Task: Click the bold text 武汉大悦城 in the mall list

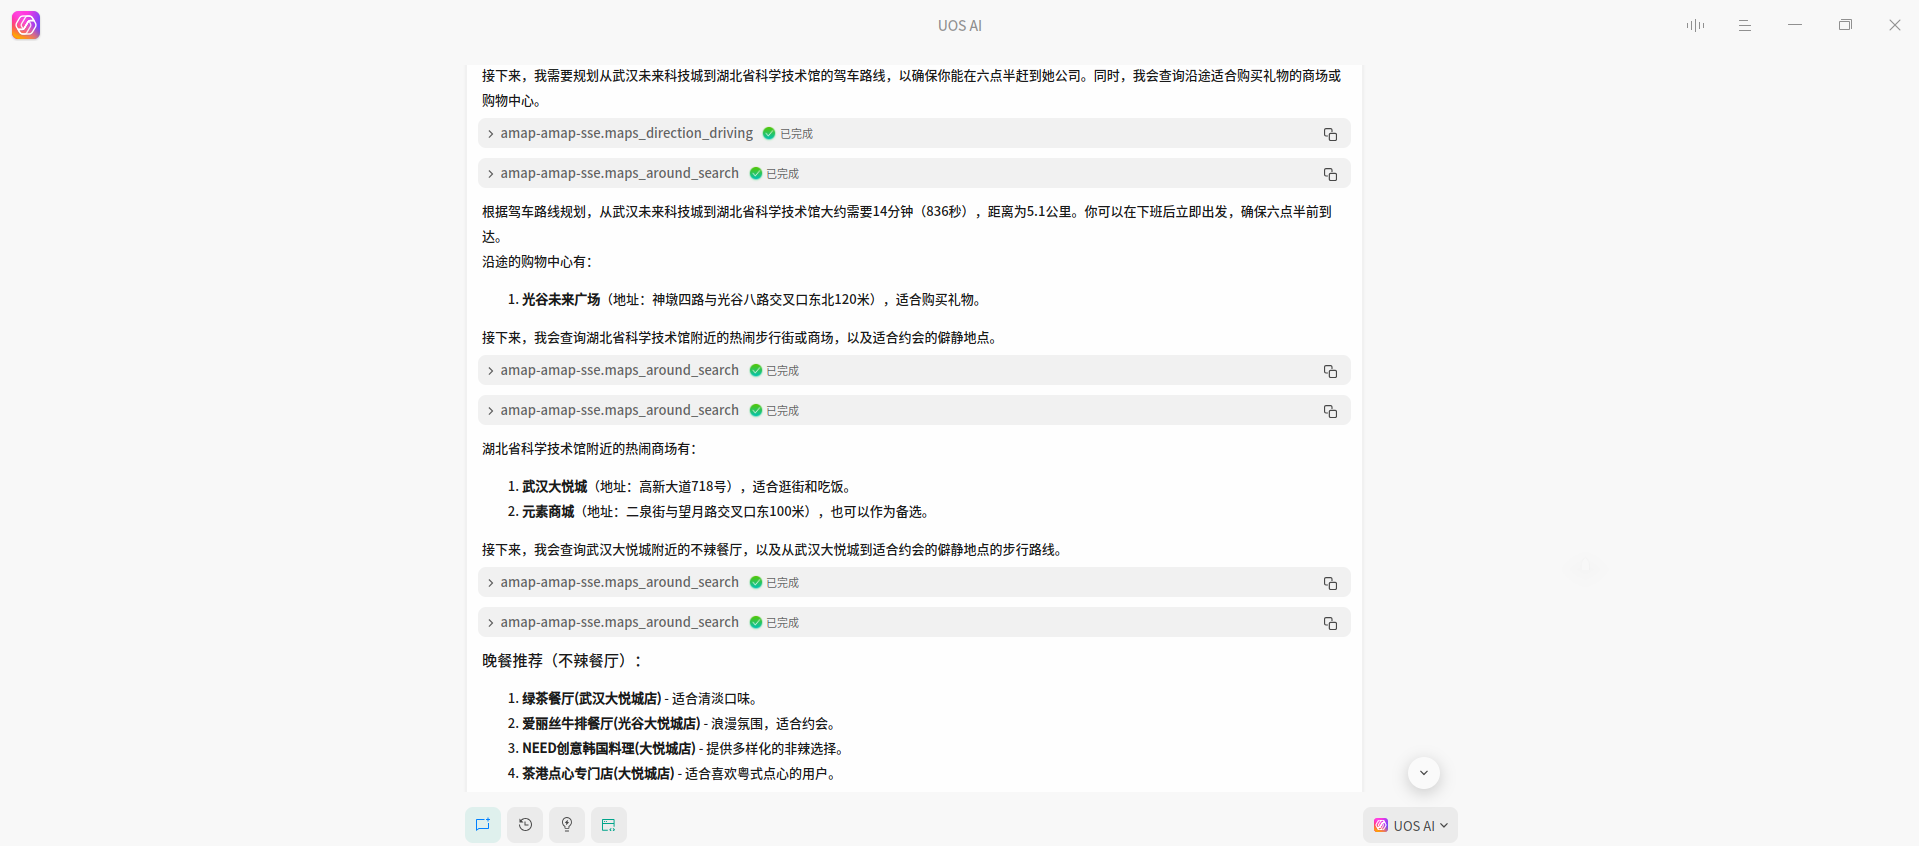Action: coord(554,487)
